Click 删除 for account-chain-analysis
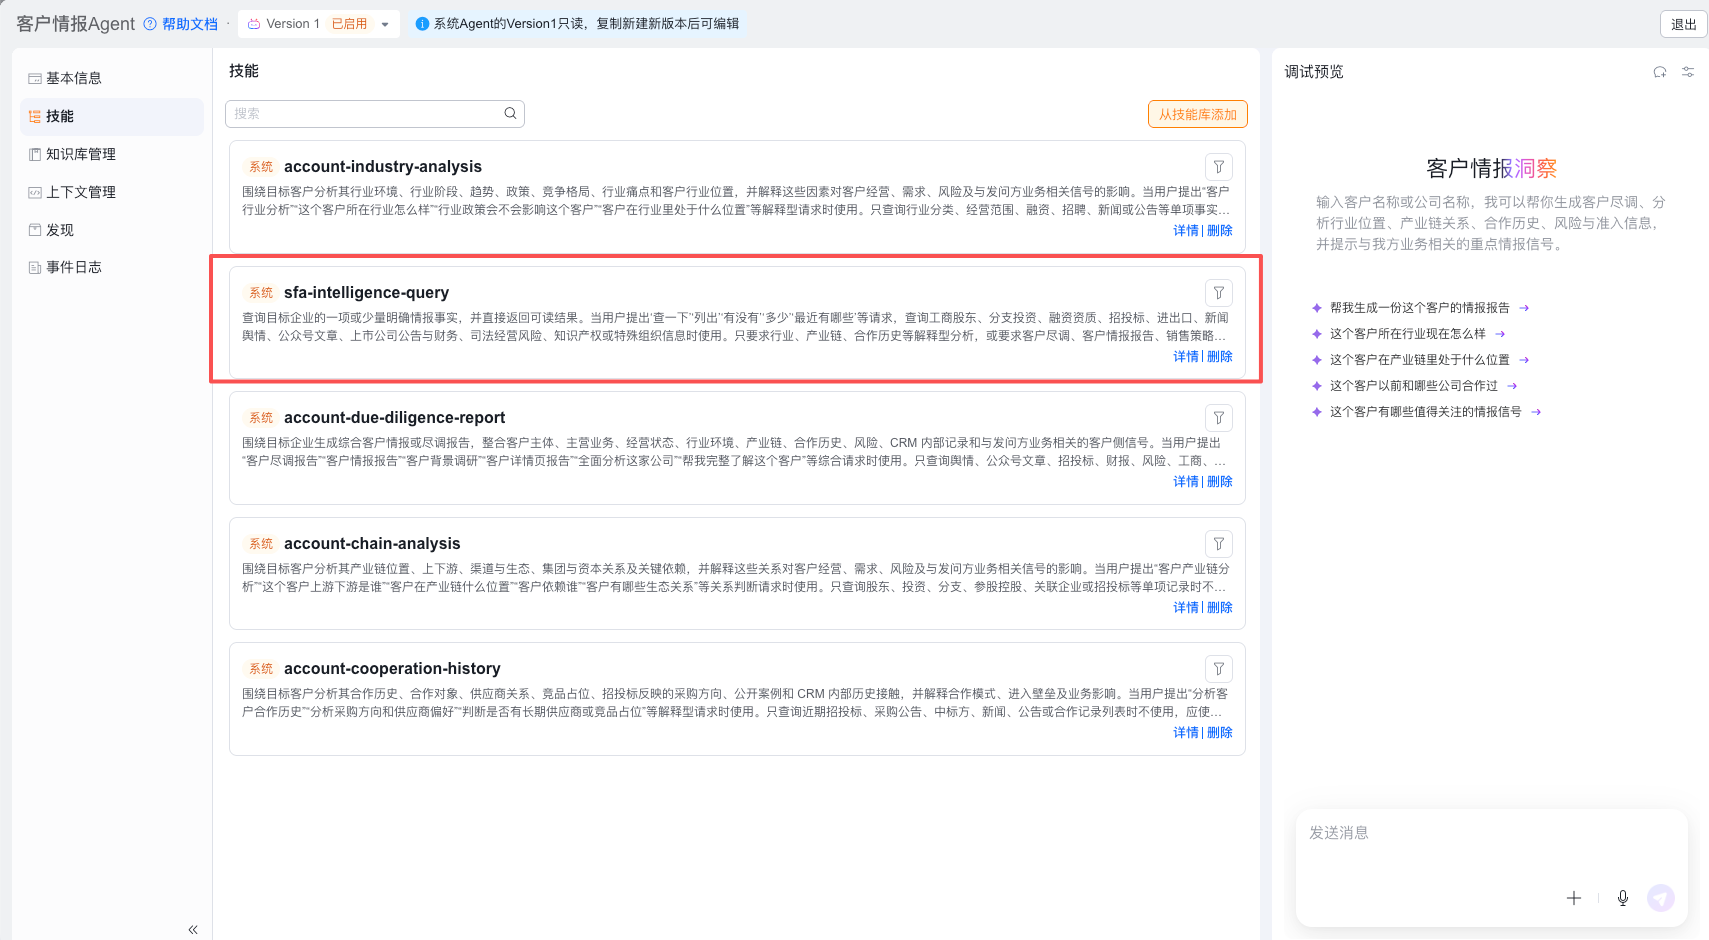The width and height of the screenshot is (1709, 940). 1220,608
